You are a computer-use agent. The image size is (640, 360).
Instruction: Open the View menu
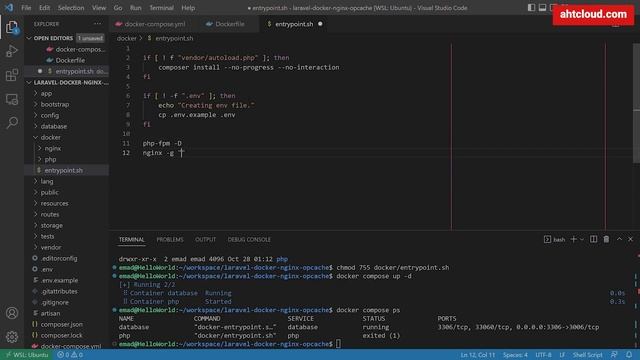(99, 8)
